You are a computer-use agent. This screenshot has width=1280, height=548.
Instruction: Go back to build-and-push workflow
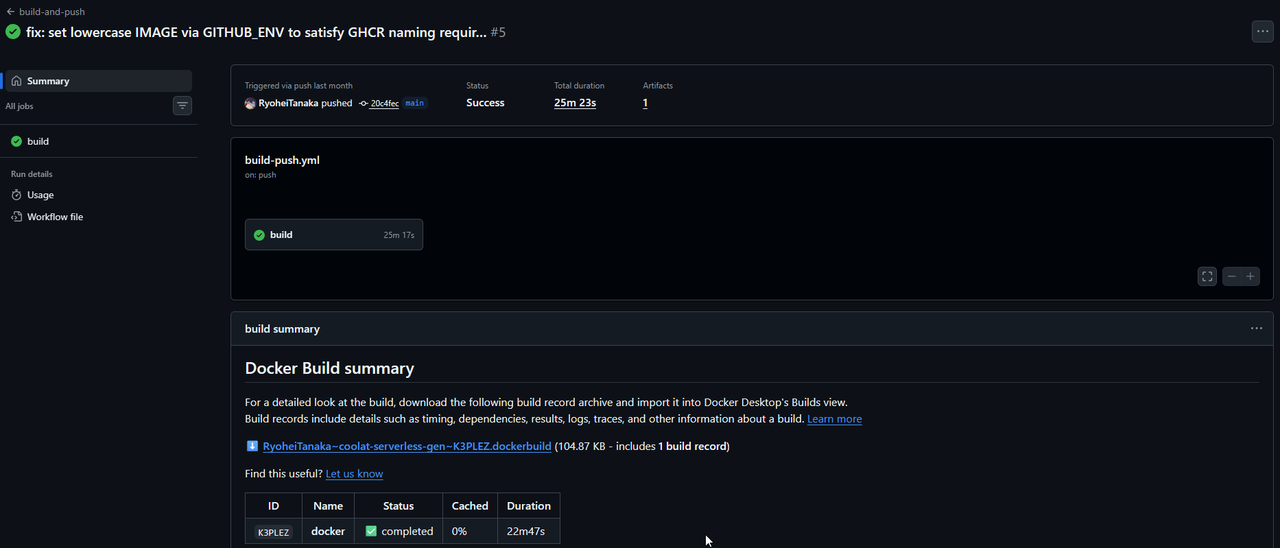tap(45, 12)
